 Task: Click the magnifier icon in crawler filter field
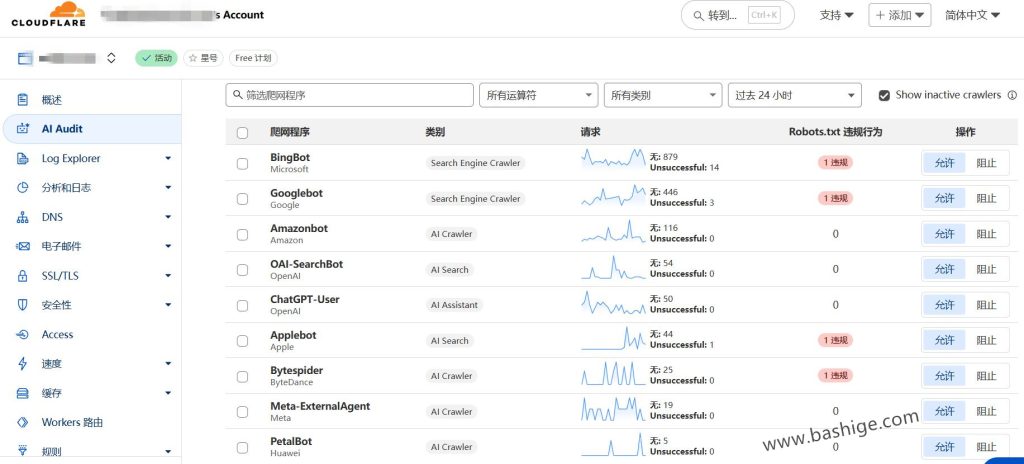pyautogui.click(x=237, y=95)
